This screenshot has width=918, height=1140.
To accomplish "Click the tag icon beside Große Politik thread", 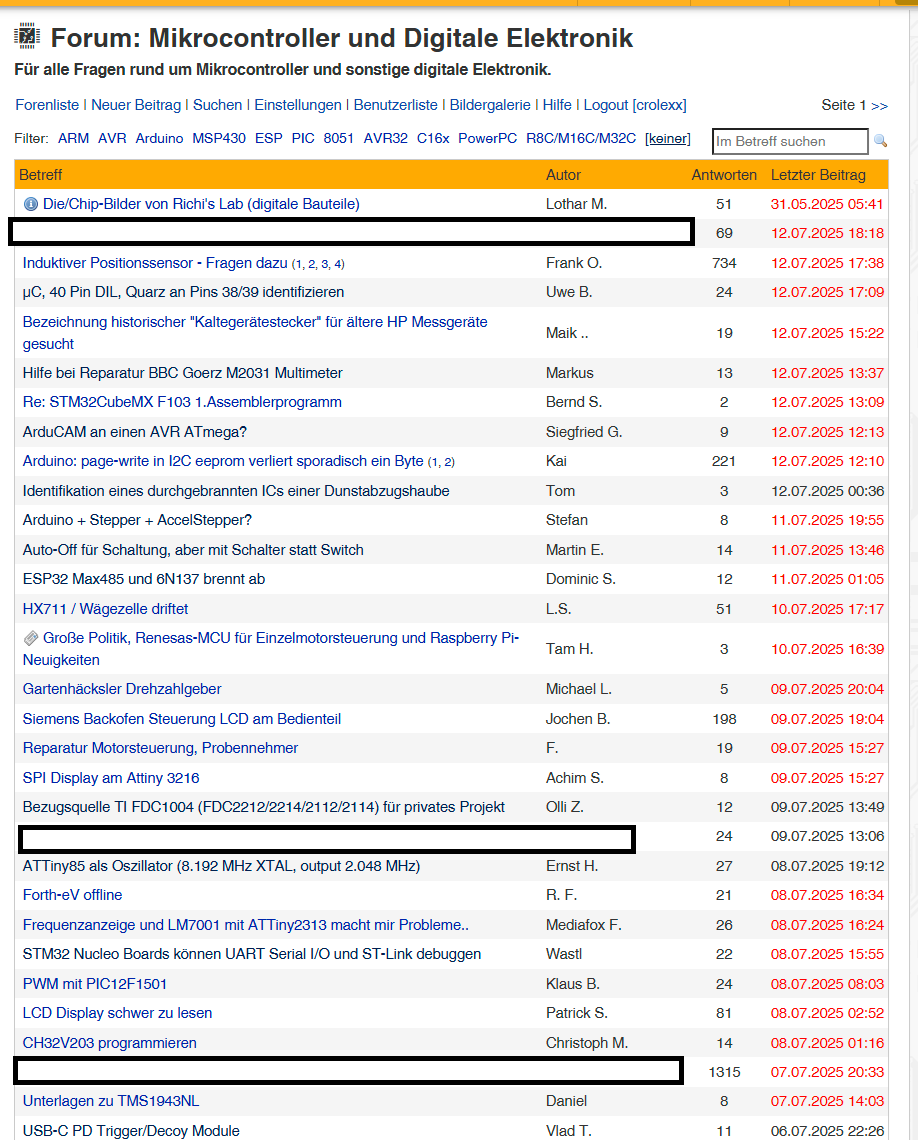I will [31, 638].
